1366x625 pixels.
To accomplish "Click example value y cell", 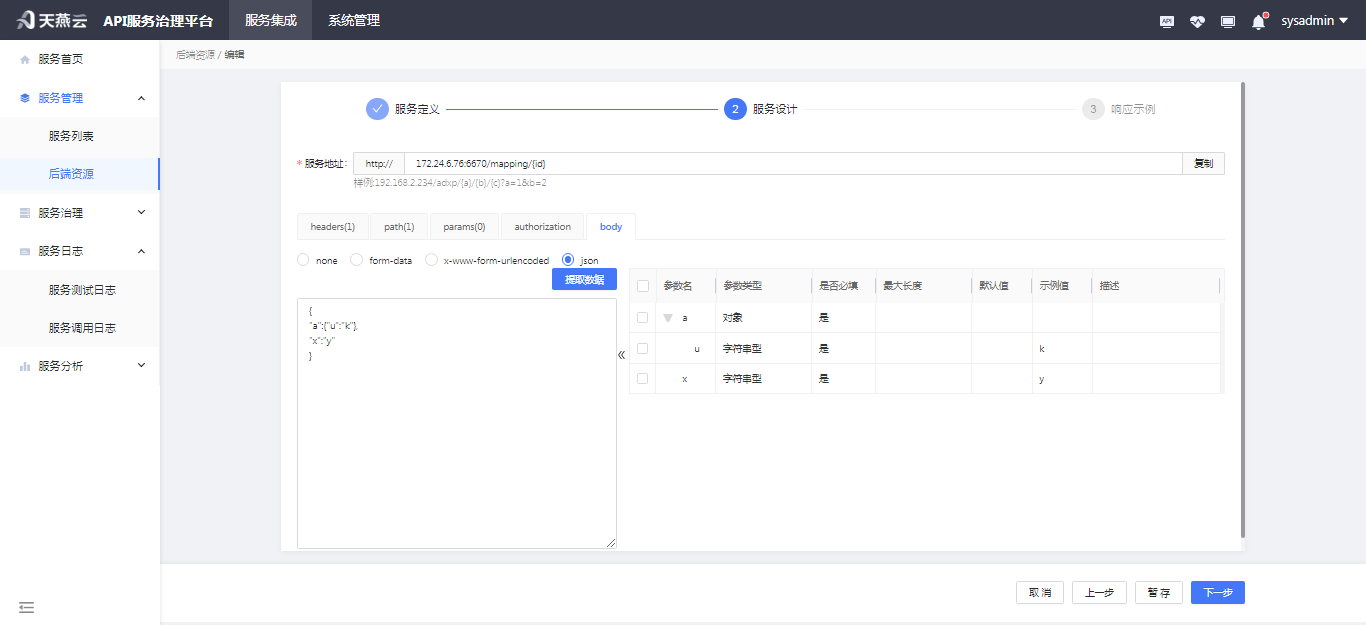I will point(1062,379).
